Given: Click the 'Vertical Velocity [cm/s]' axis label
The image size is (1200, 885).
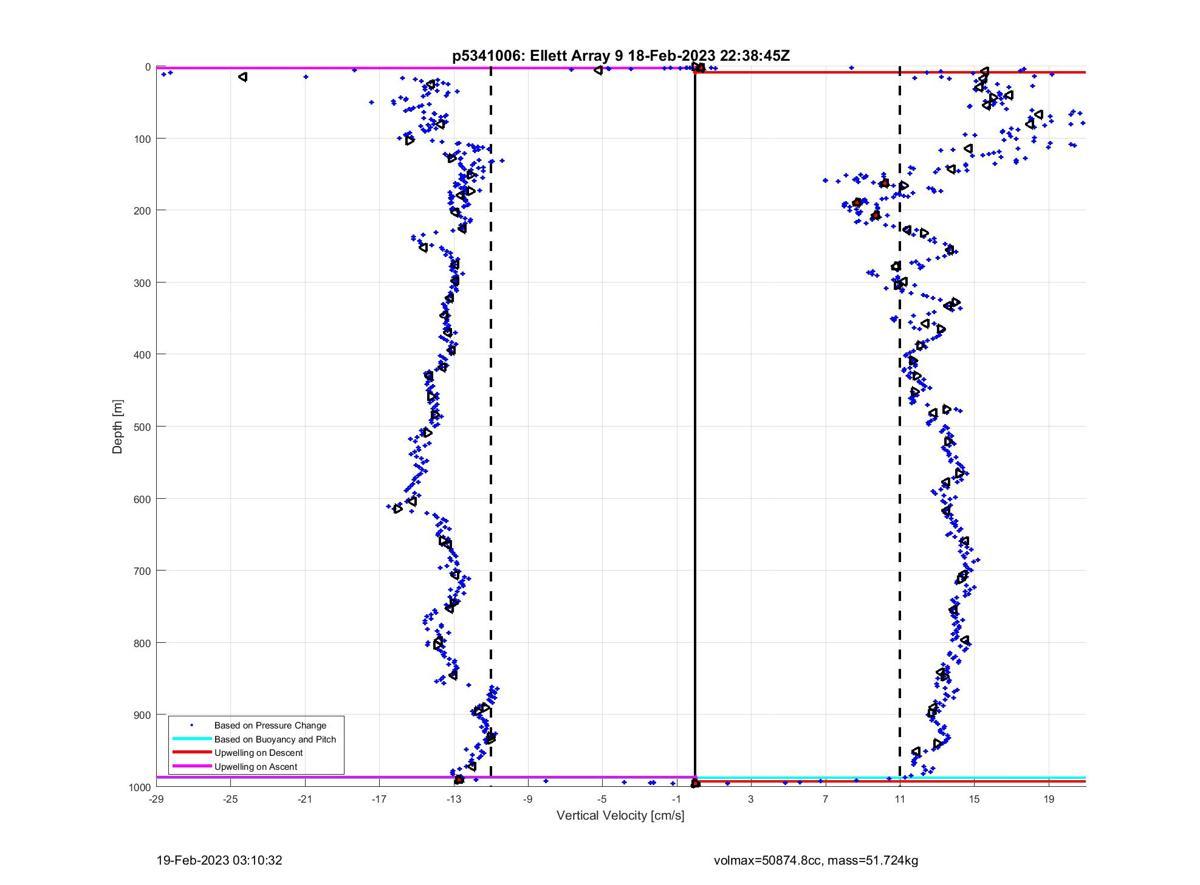Looking at the screenshot, I should tap(620, 816).
